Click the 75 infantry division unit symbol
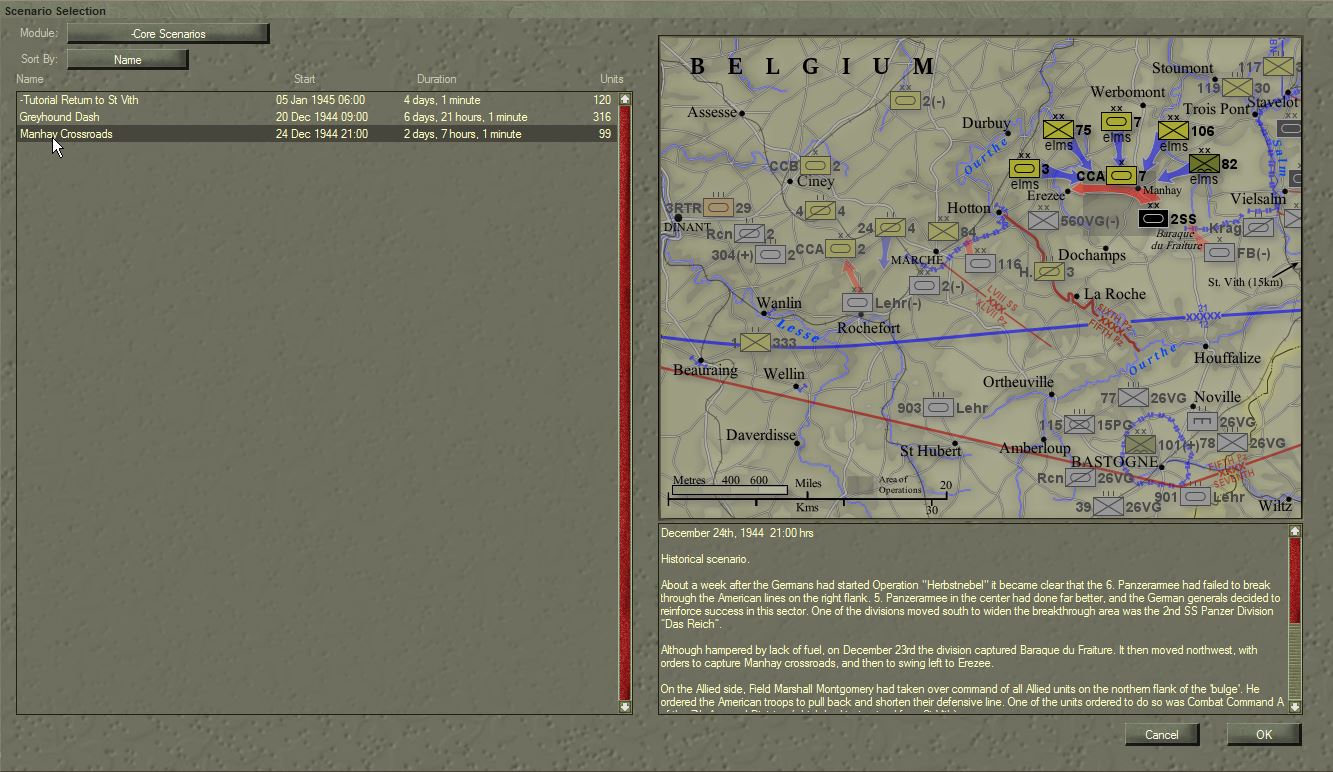Image resolution: width=1333 pixels, height=772 pixels. click(x=1058, y=130)
